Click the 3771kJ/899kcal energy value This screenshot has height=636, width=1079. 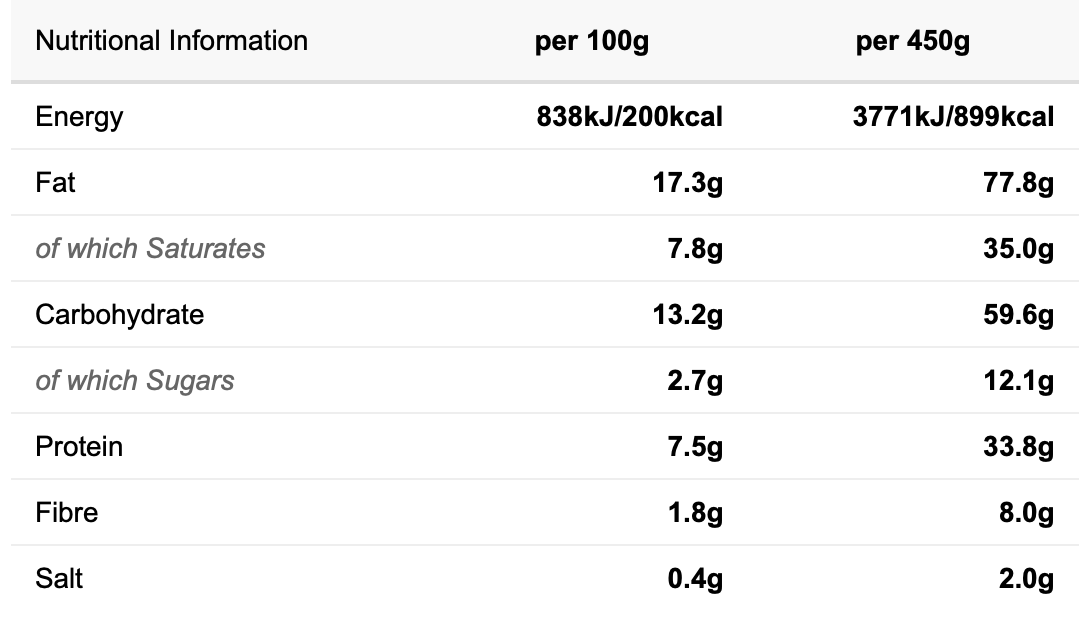point(953,116)
